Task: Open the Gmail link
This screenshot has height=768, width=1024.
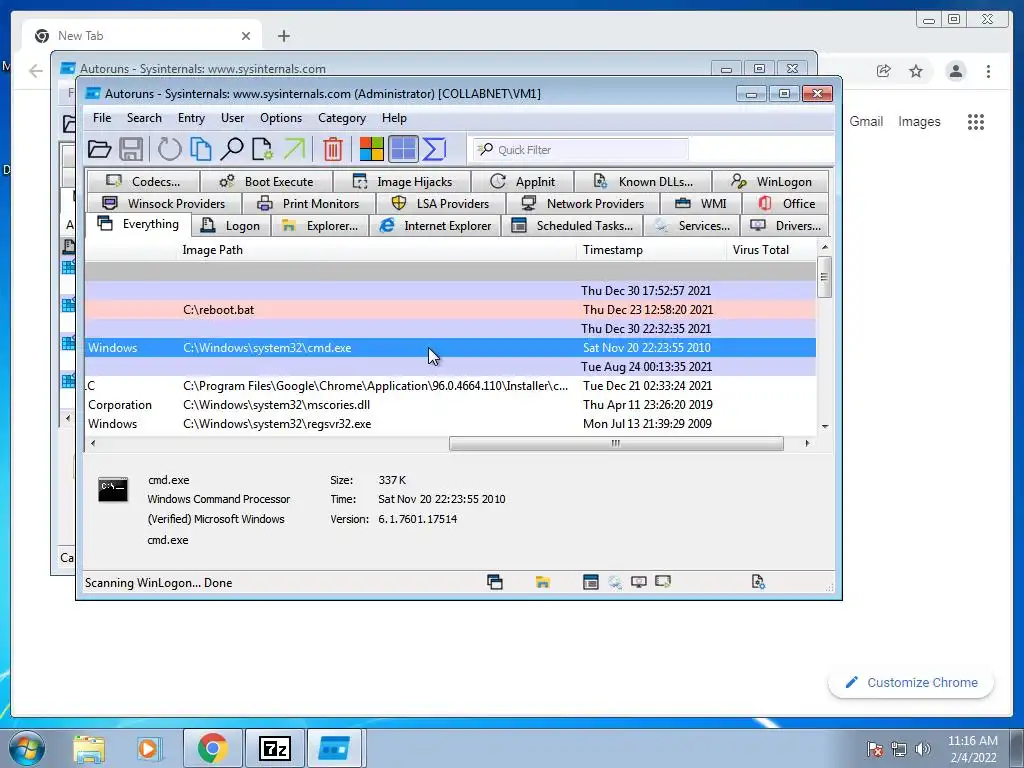Action: [866, 121]
